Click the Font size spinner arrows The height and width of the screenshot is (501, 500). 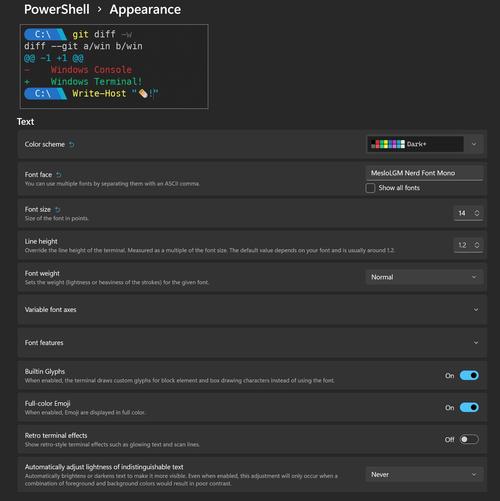[477, 213]
